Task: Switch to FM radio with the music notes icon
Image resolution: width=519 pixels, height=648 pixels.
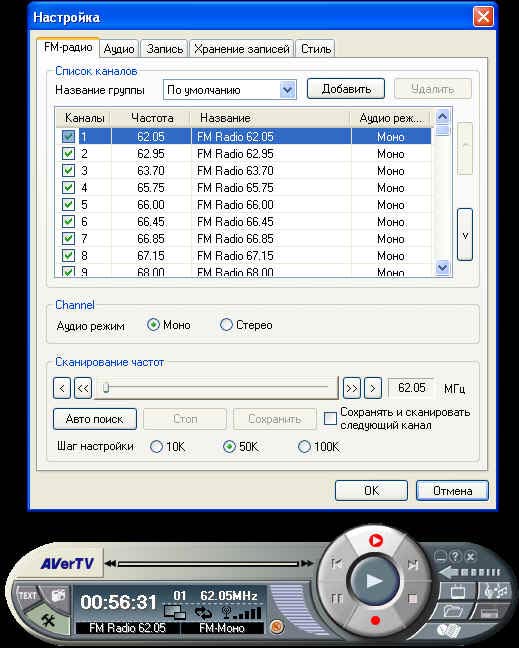Action: click(495, 591)
